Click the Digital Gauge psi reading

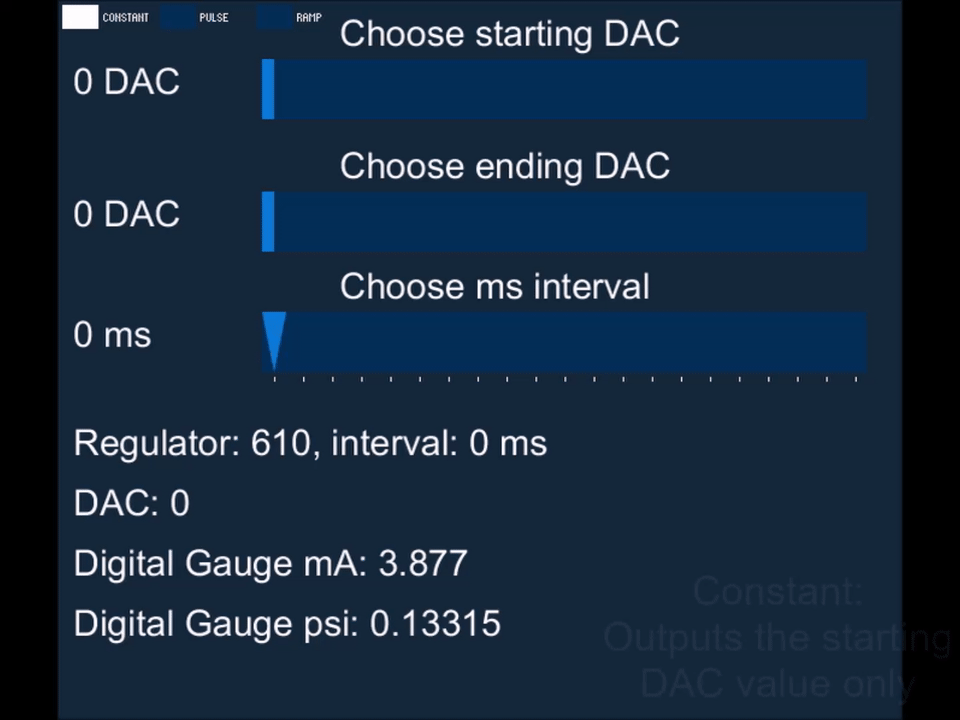[287, 623]
